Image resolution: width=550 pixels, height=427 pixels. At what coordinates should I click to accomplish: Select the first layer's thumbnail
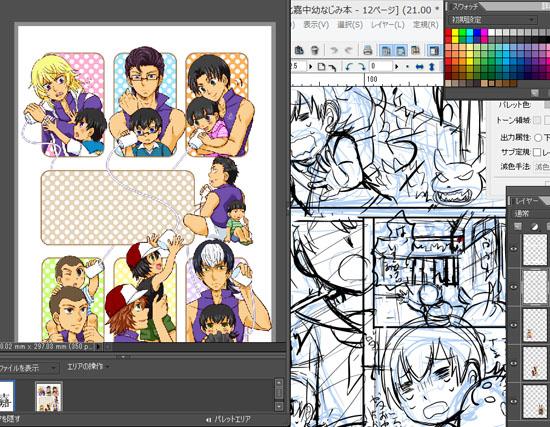tap(535, 249)
